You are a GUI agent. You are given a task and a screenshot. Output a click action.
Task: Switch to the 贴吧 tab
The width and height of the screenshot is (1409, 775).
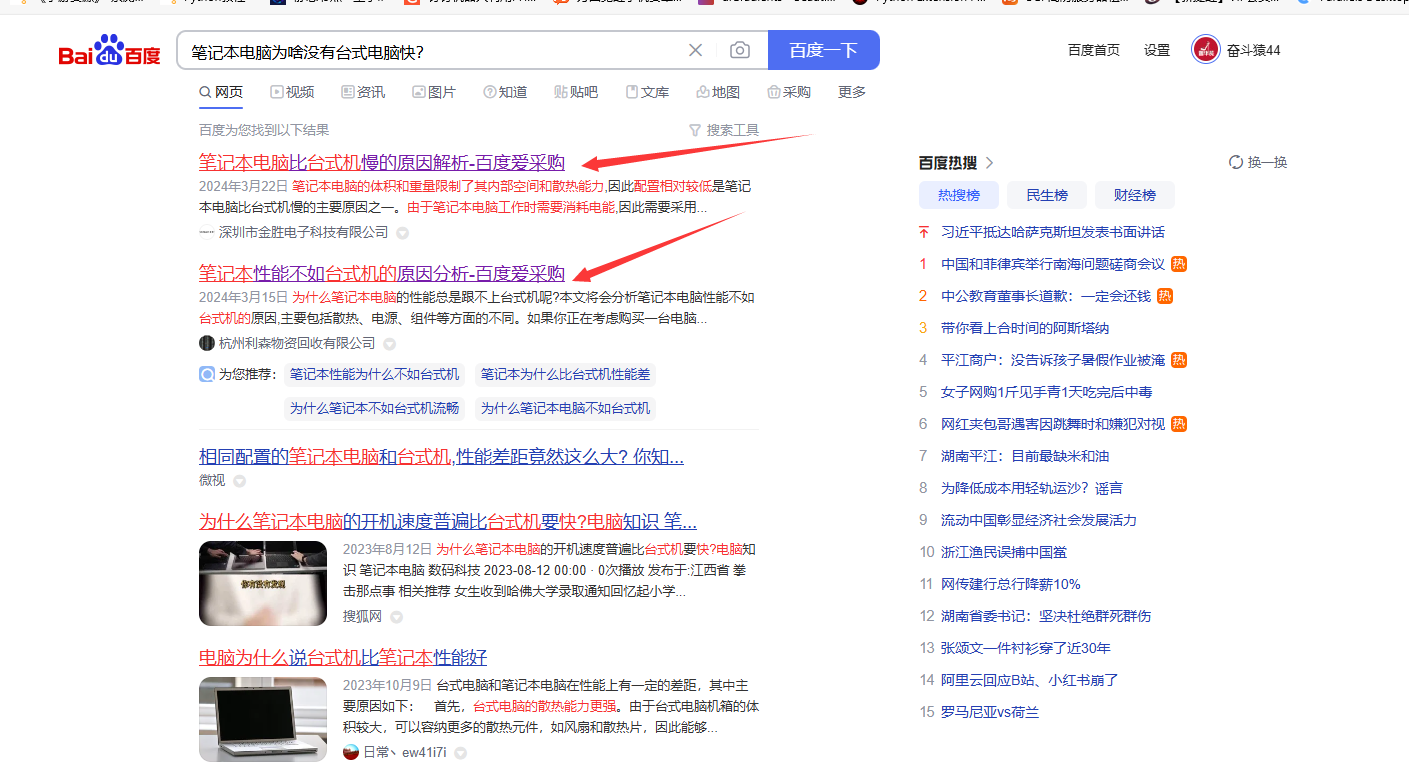pos(576,92)
